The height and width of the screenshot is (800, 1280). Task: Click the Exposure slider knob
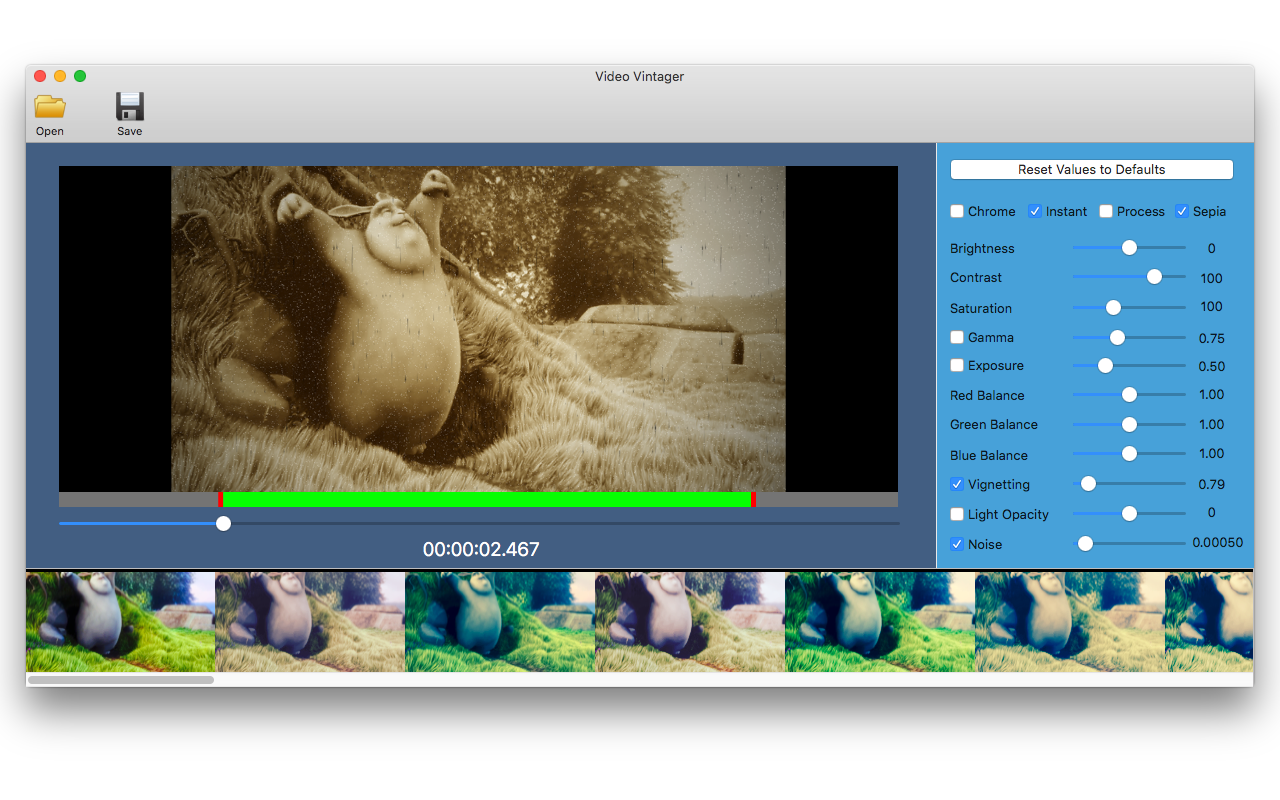tap(1105, 366)
